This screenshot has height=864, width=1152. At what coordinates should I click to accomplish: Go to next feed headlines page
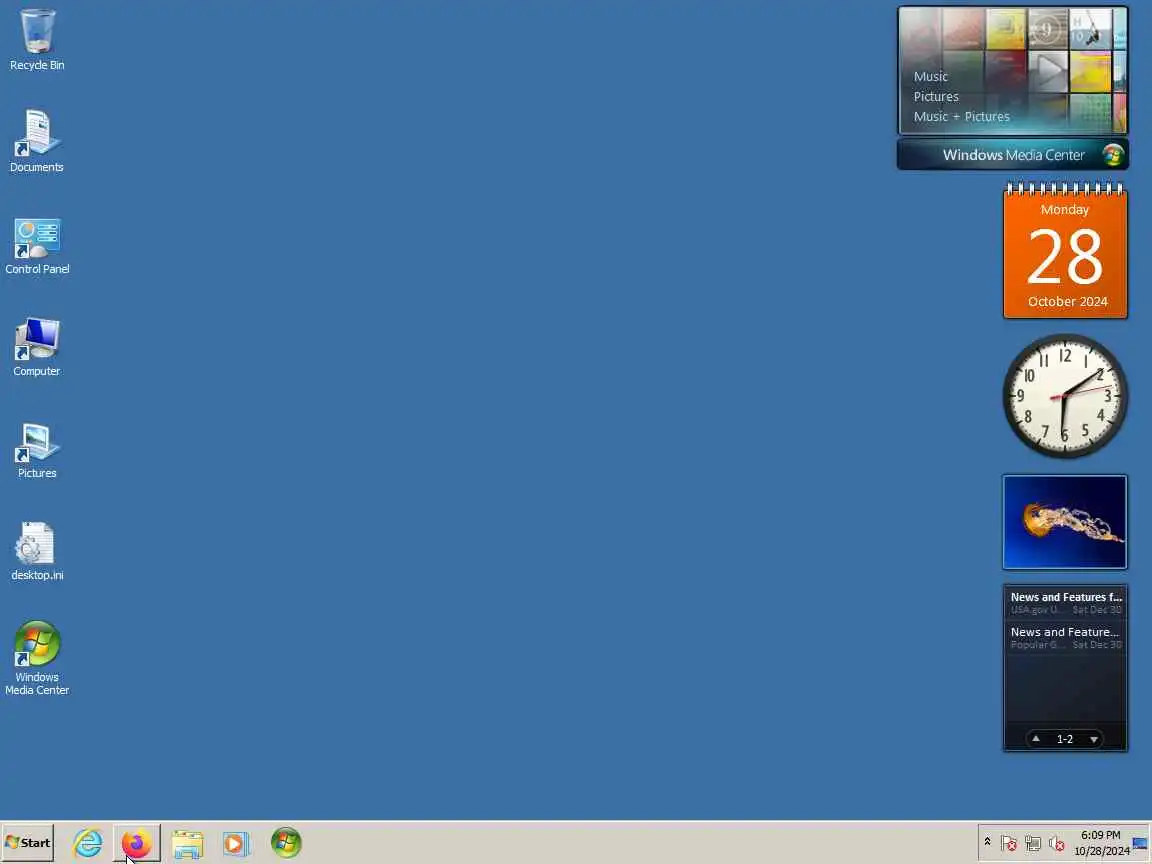pyautogui.click(x=1094, y=739)
